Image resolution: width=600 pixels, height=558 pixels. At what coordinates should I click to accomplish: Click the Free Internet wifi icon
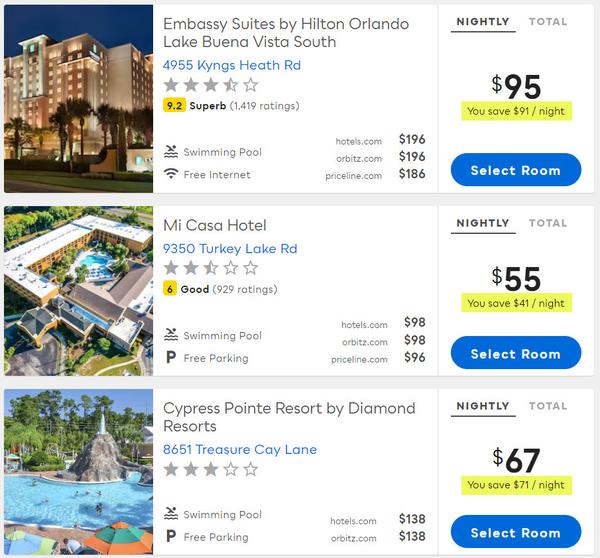[171, 175]
